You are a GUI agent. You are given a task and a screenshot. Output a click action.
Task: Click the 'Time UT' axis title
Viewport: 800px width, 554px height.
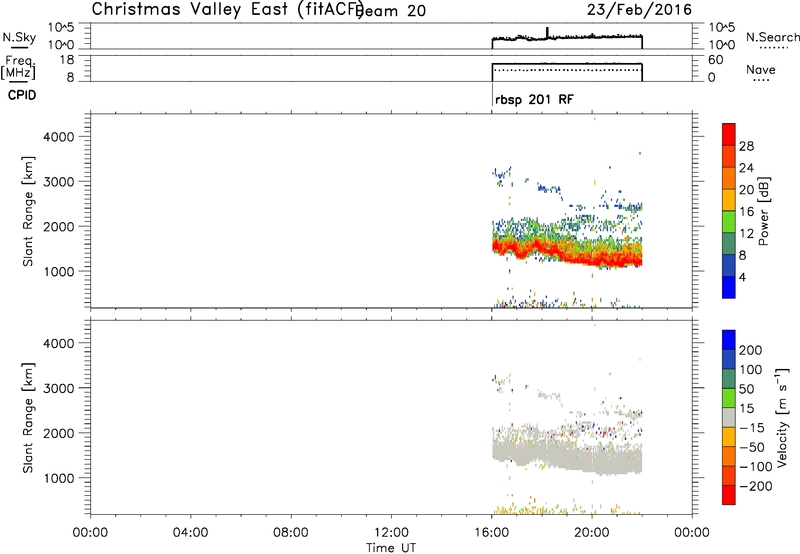(391, 548)
